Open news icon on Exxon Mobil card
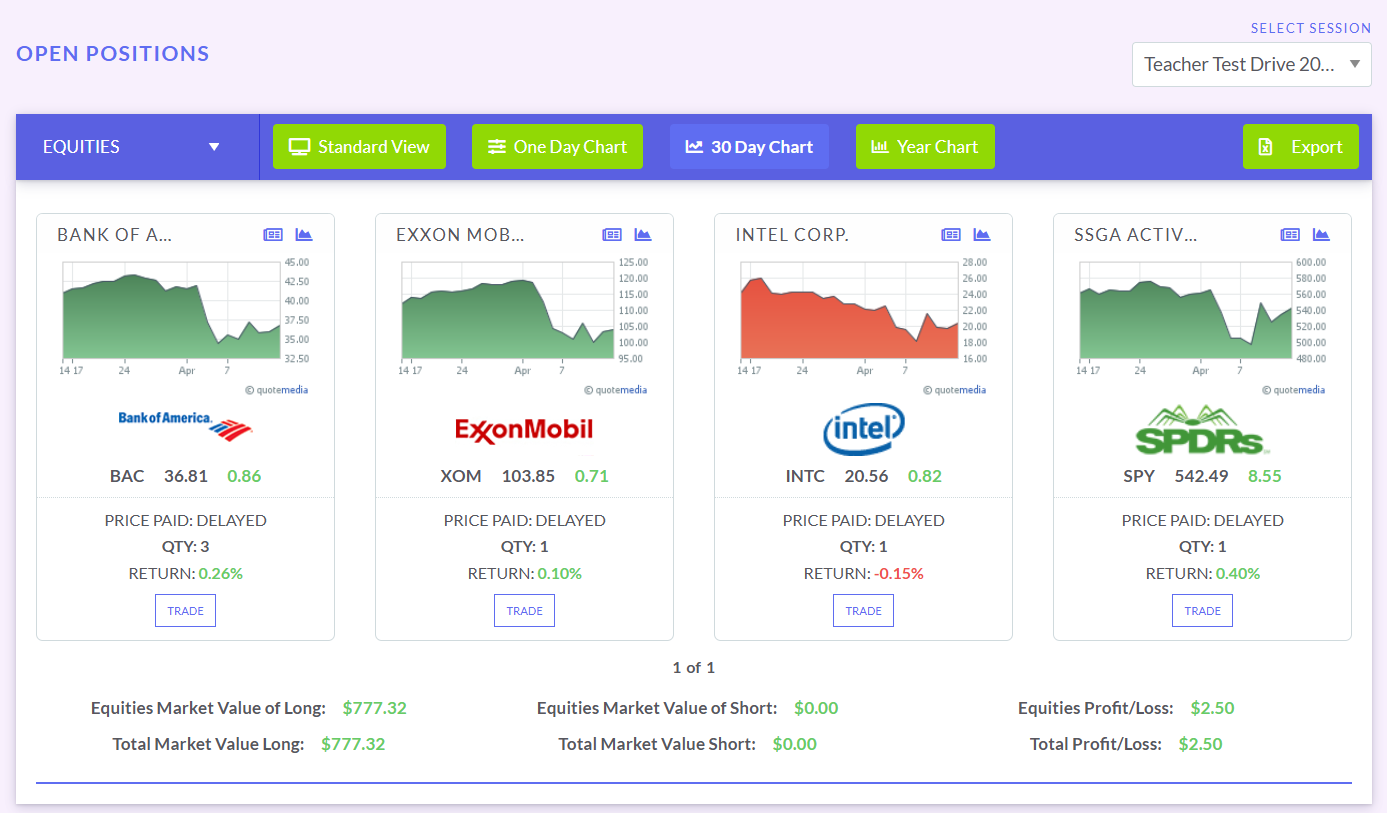This screenshot has width=1387, height=813. pos(612,235)
